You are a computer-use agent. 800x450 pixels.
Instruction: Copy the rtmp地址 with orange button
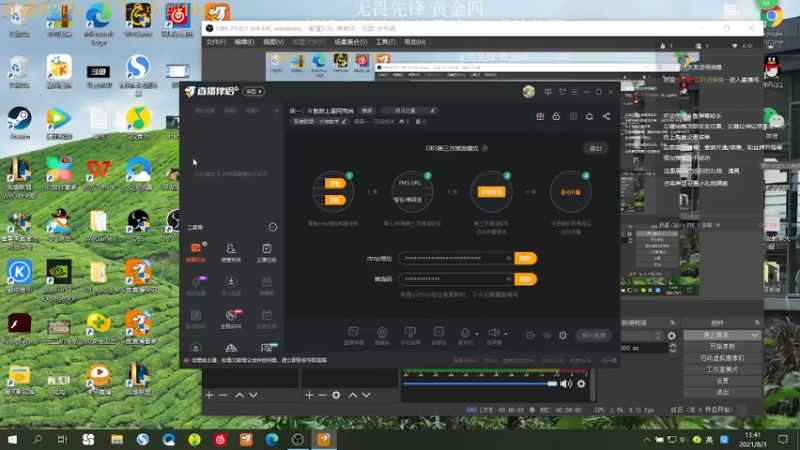pyautogui.click(x=525, y=258)
